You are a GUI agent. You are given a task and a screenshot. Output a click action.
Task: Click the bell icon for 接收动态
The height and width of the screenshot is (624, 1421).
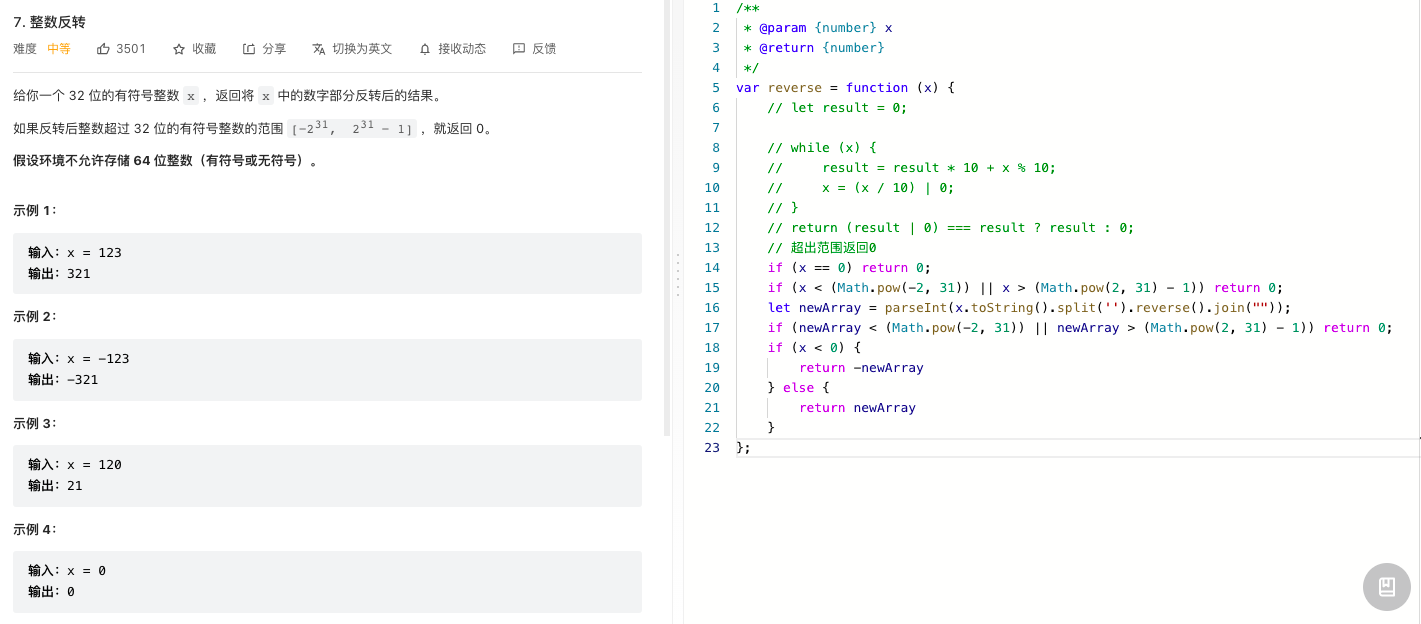coord(425,48)
